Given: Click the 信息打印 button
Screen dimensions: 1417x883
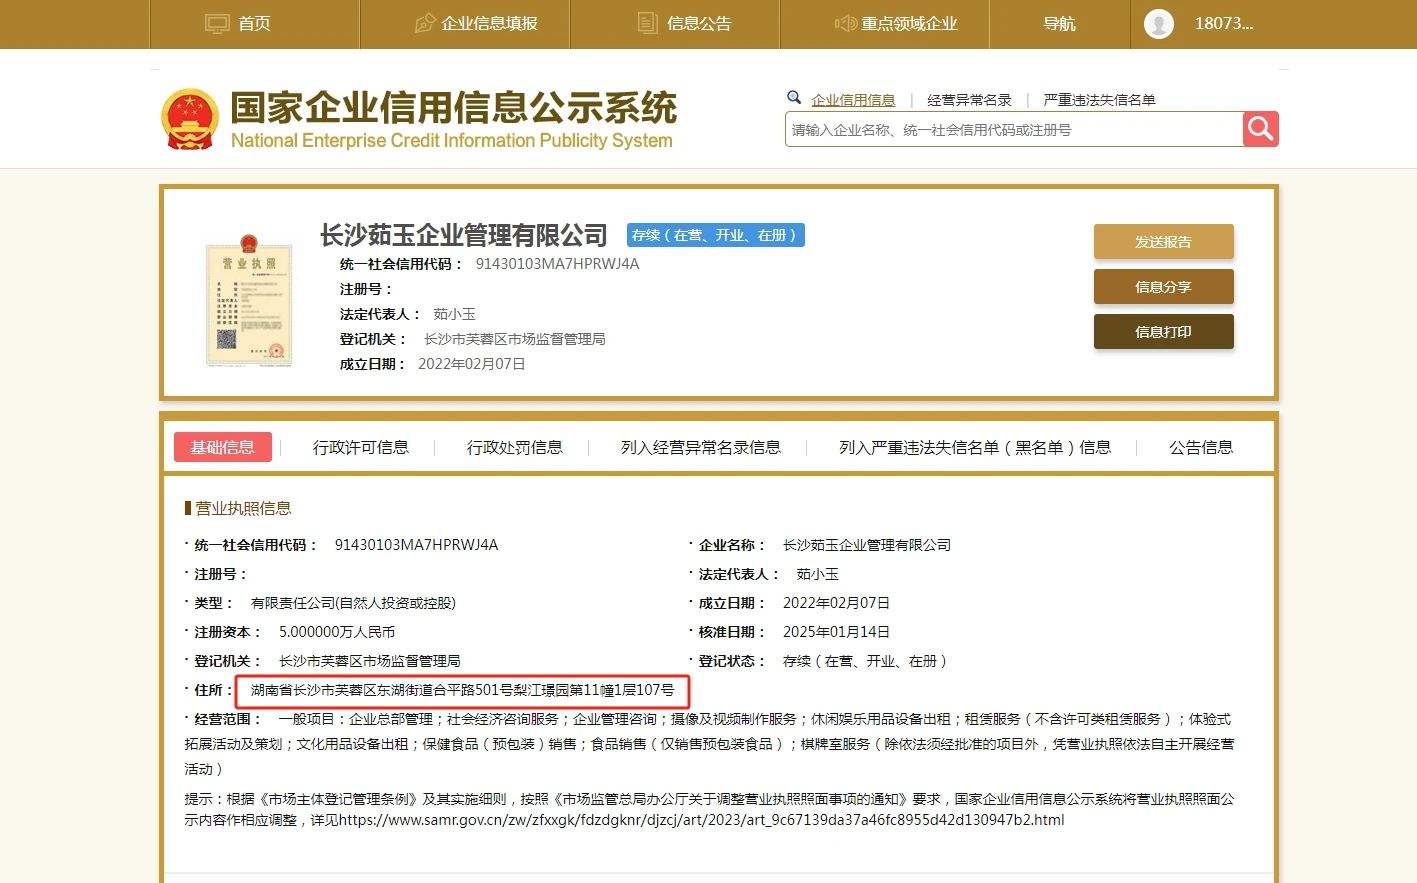Looking at the screenshot, I should [1163, 331].
